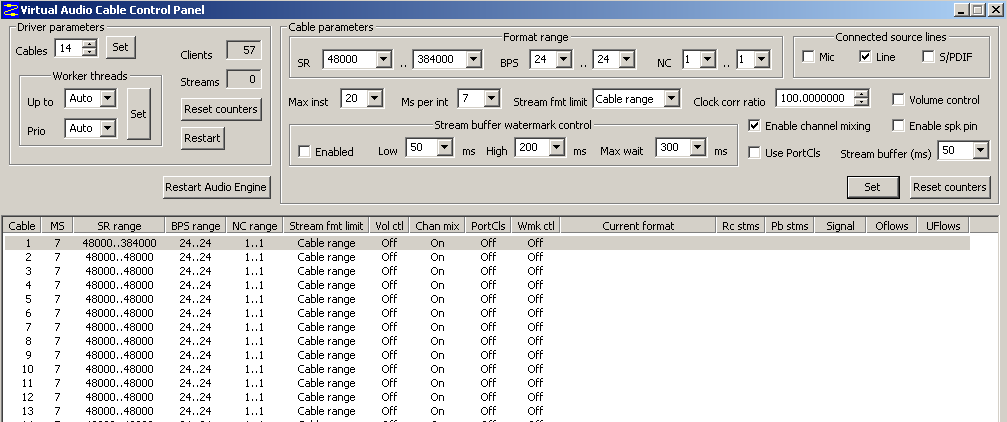The image size is (1007, 422).
Task: Click the UFlows column header
Action: tap(943, 225)
